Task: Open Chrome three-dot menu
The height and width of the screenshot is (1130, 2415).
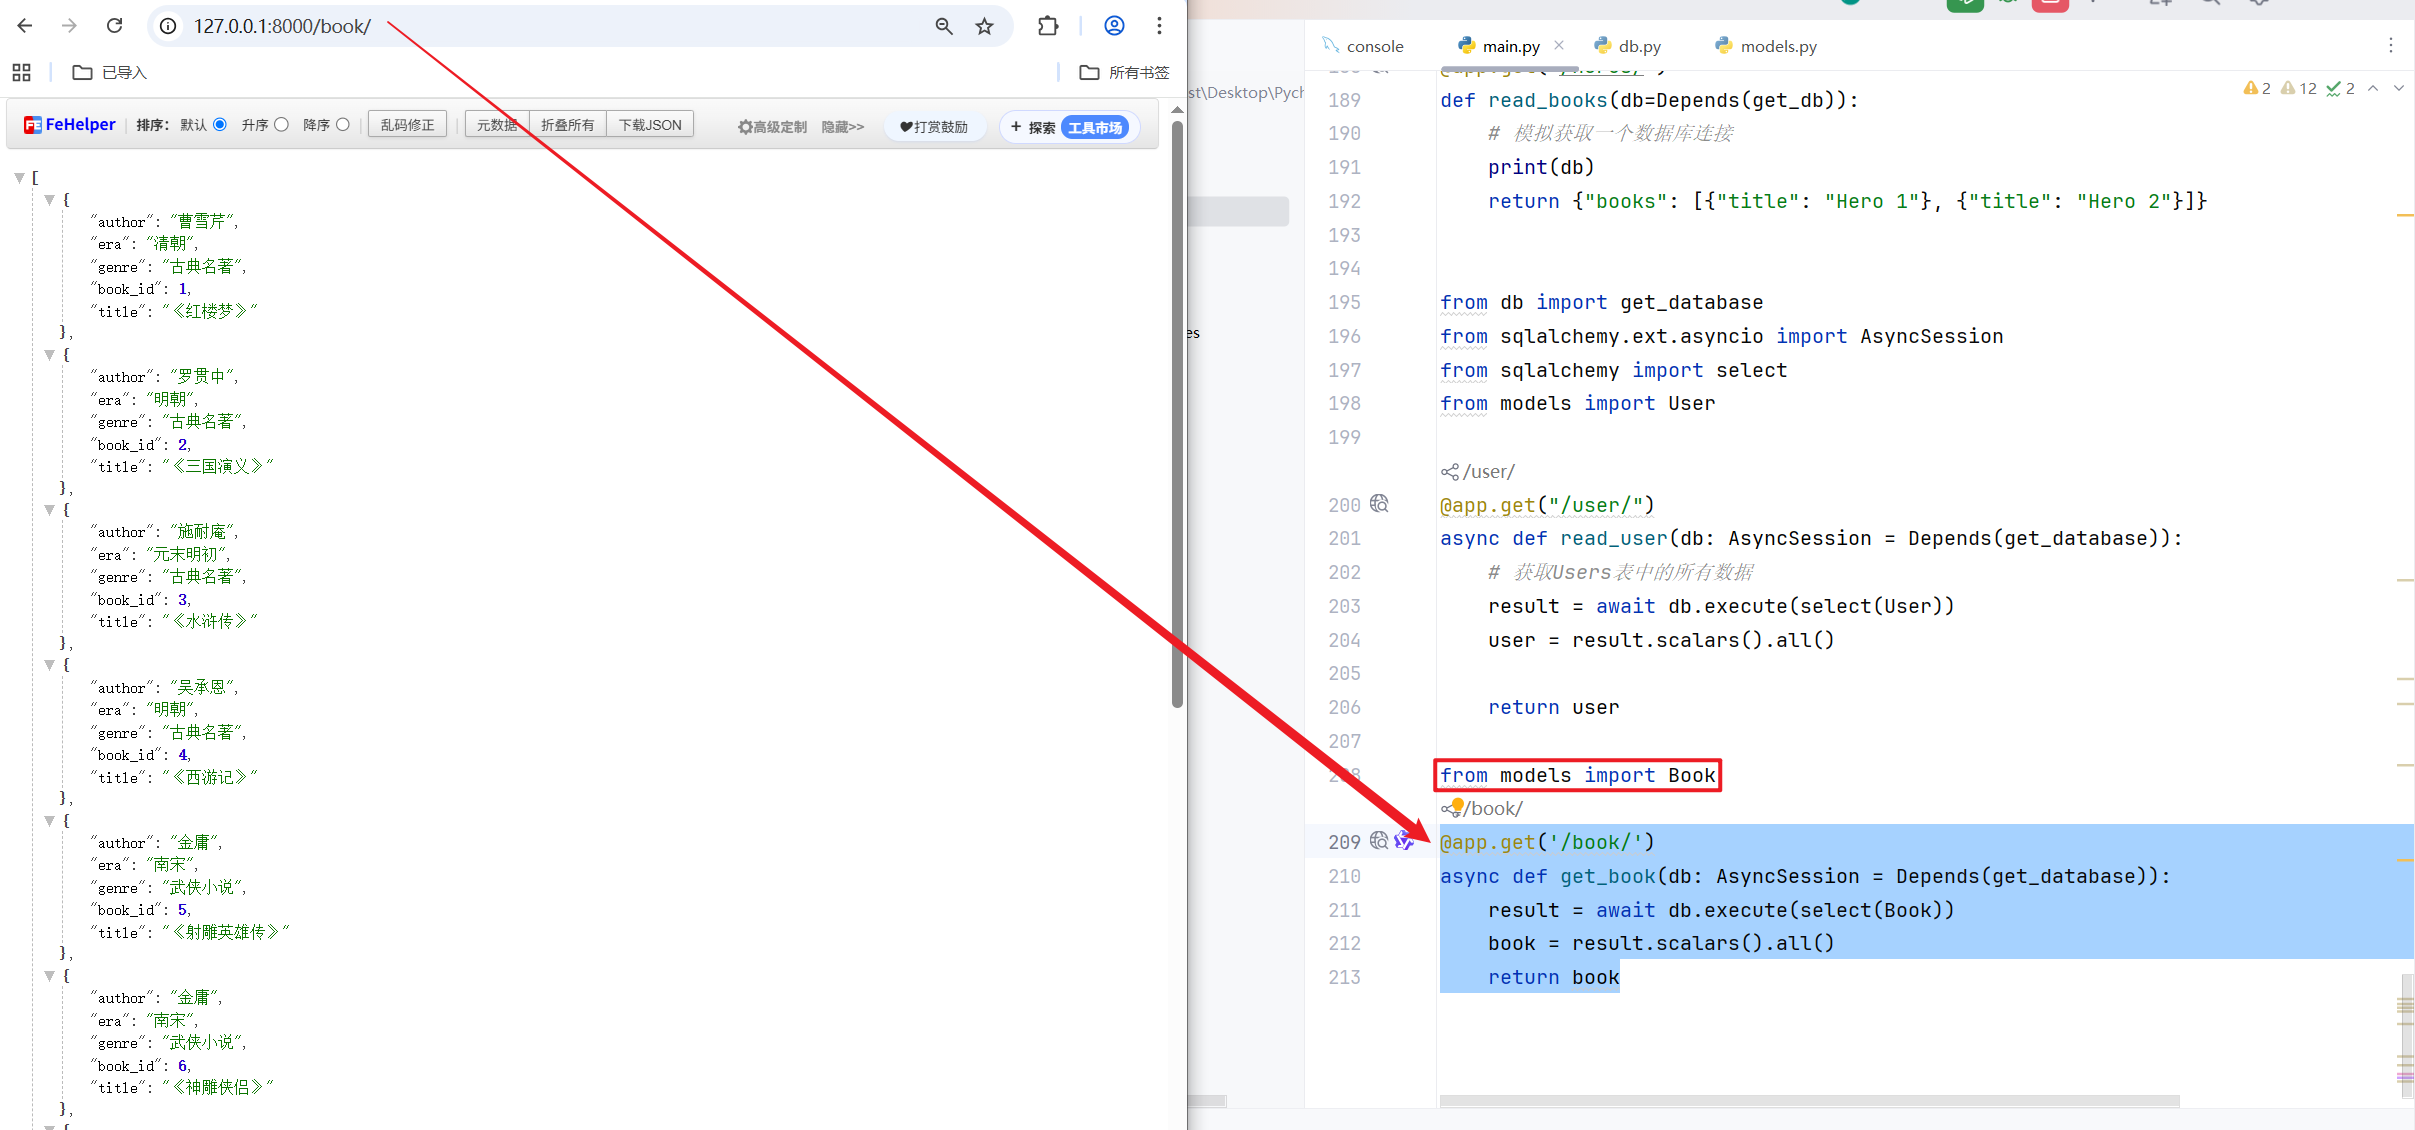Action: pyautogui.click(x=1159, y=26)
